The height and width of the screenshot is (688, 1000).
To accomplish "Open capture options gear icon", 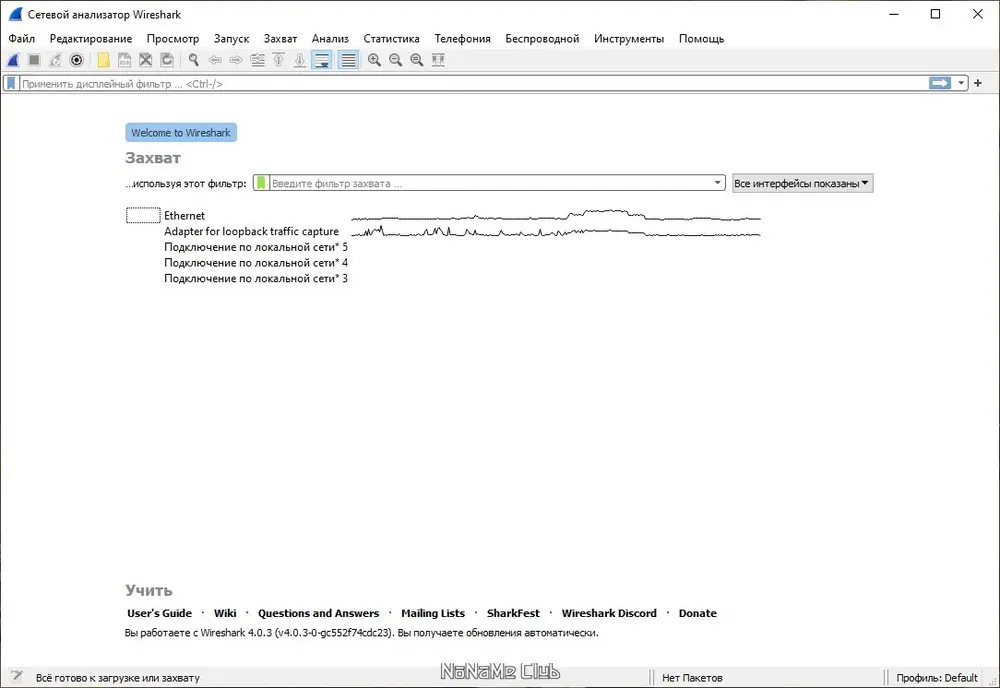I will pyautogui.click(x=77, y=60).
